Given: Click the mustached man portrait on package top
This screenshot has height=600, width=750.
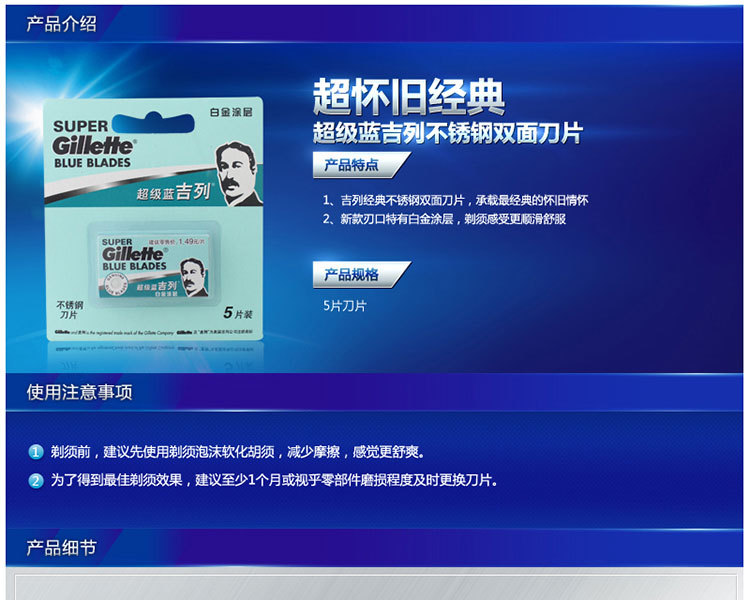Looking at the screenshot, I should tap(237, 173).
